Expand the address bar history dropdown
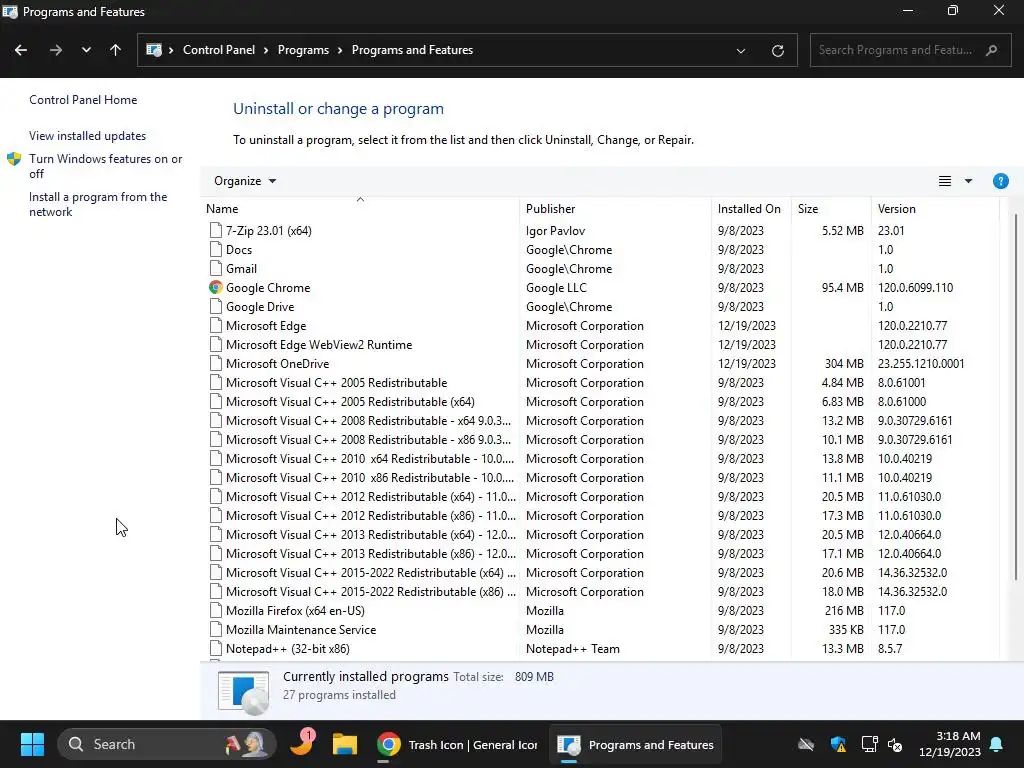 (741, 50)
